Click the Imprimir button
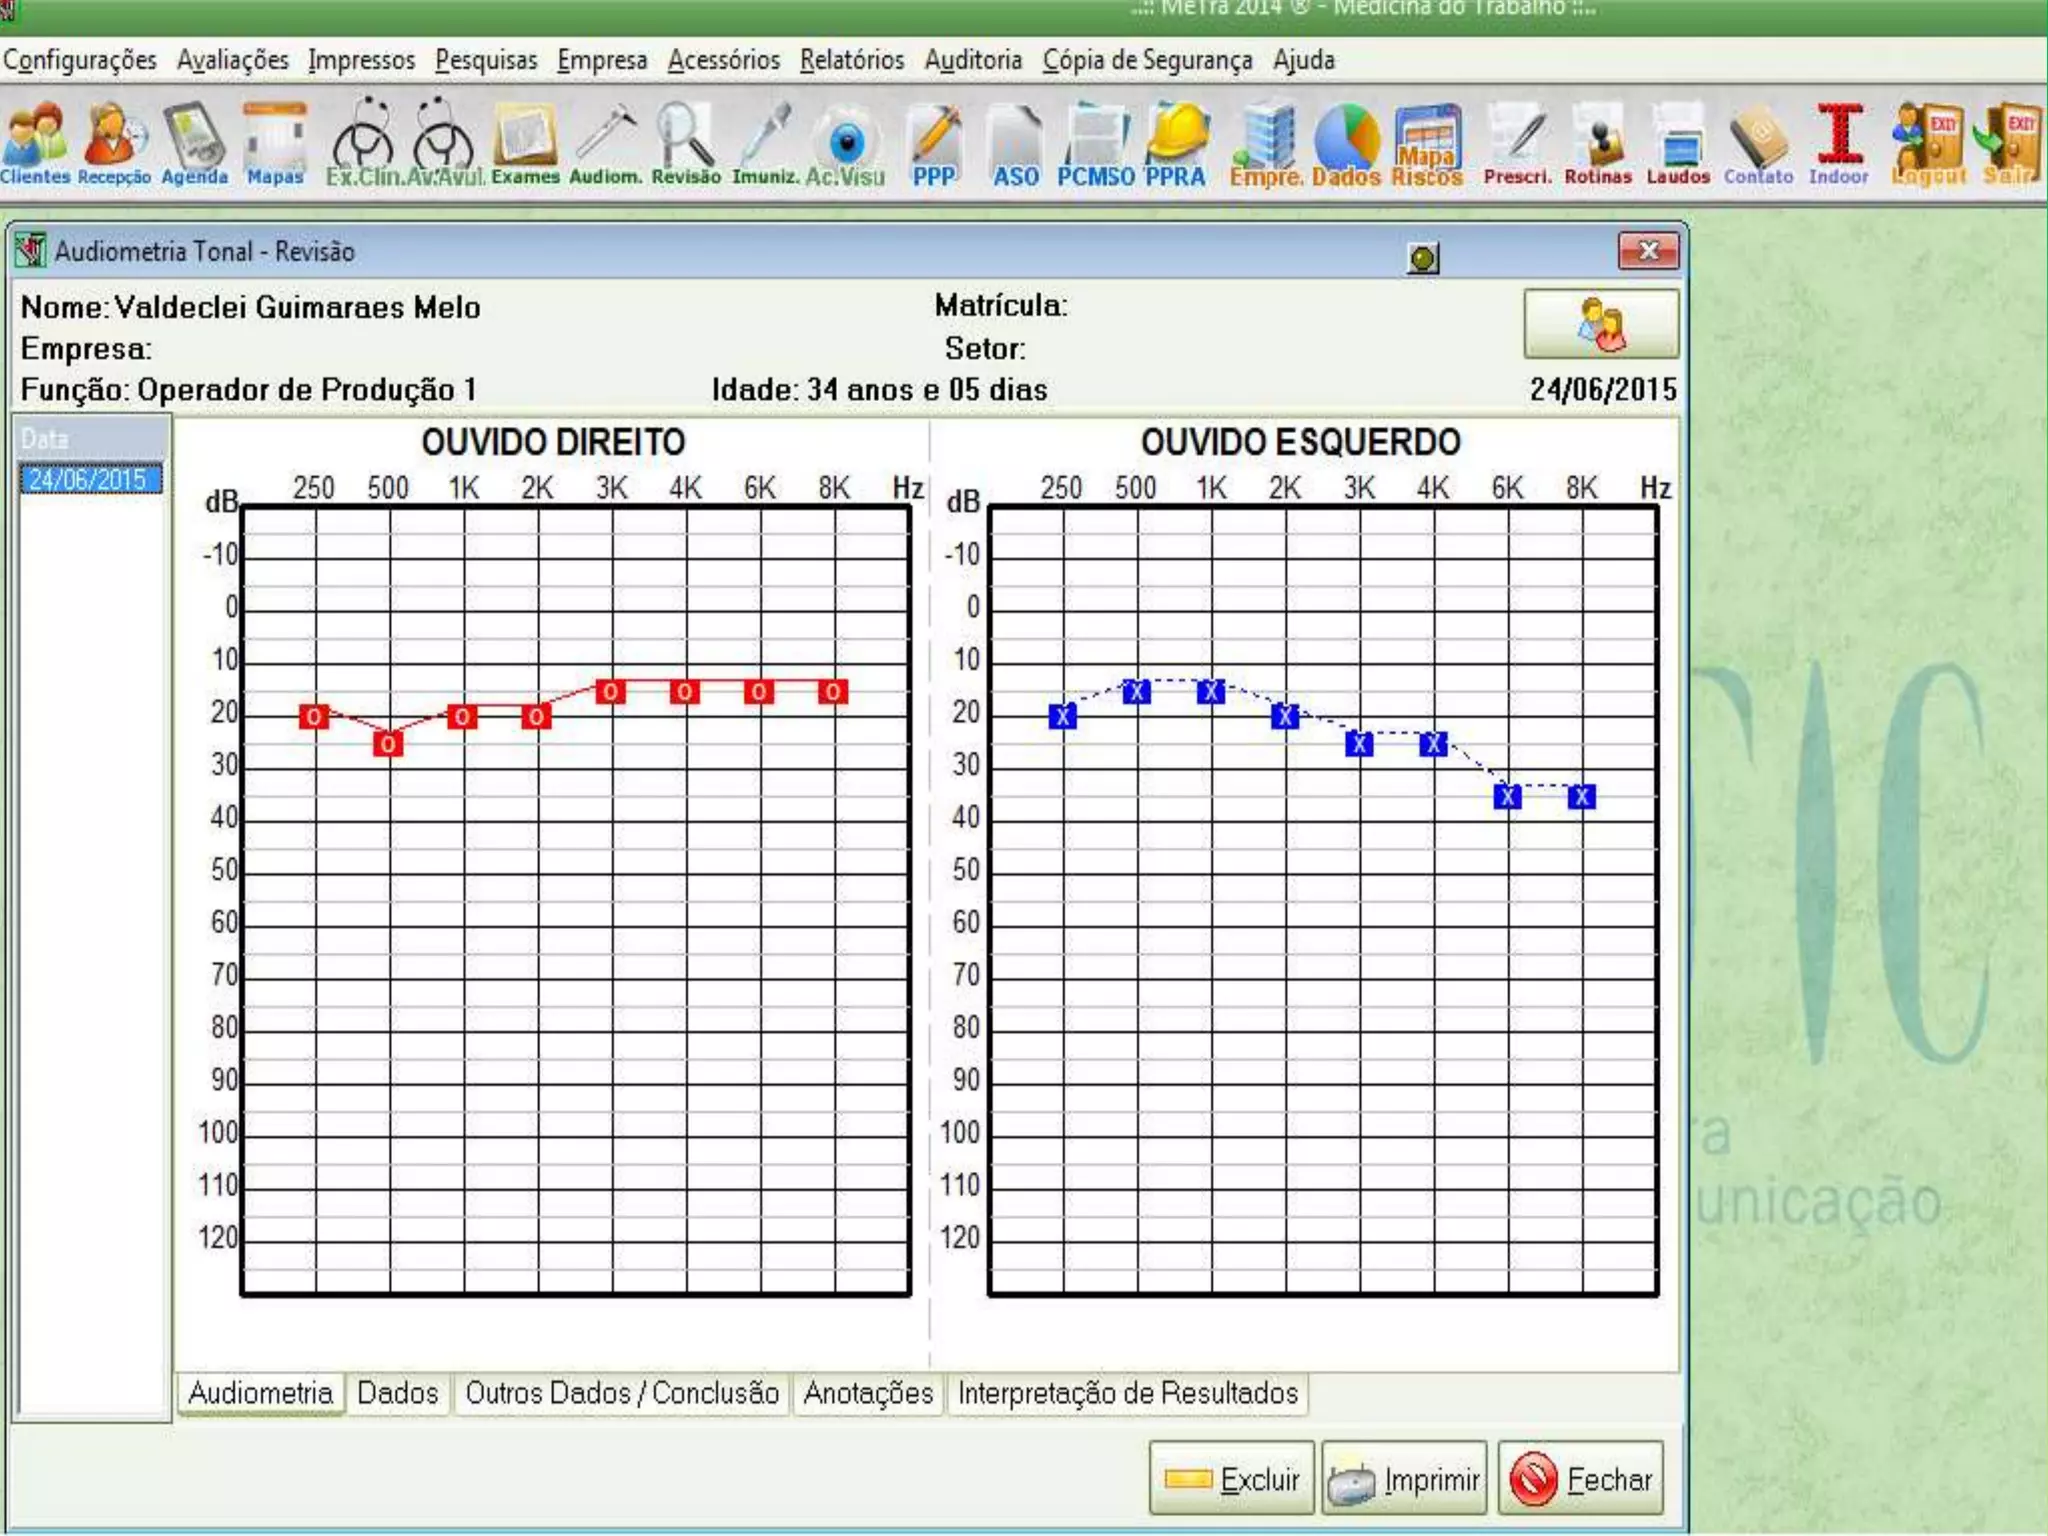Screen dimensions: 2048x1536 pyautogui.click(x=1404, y=1479)
